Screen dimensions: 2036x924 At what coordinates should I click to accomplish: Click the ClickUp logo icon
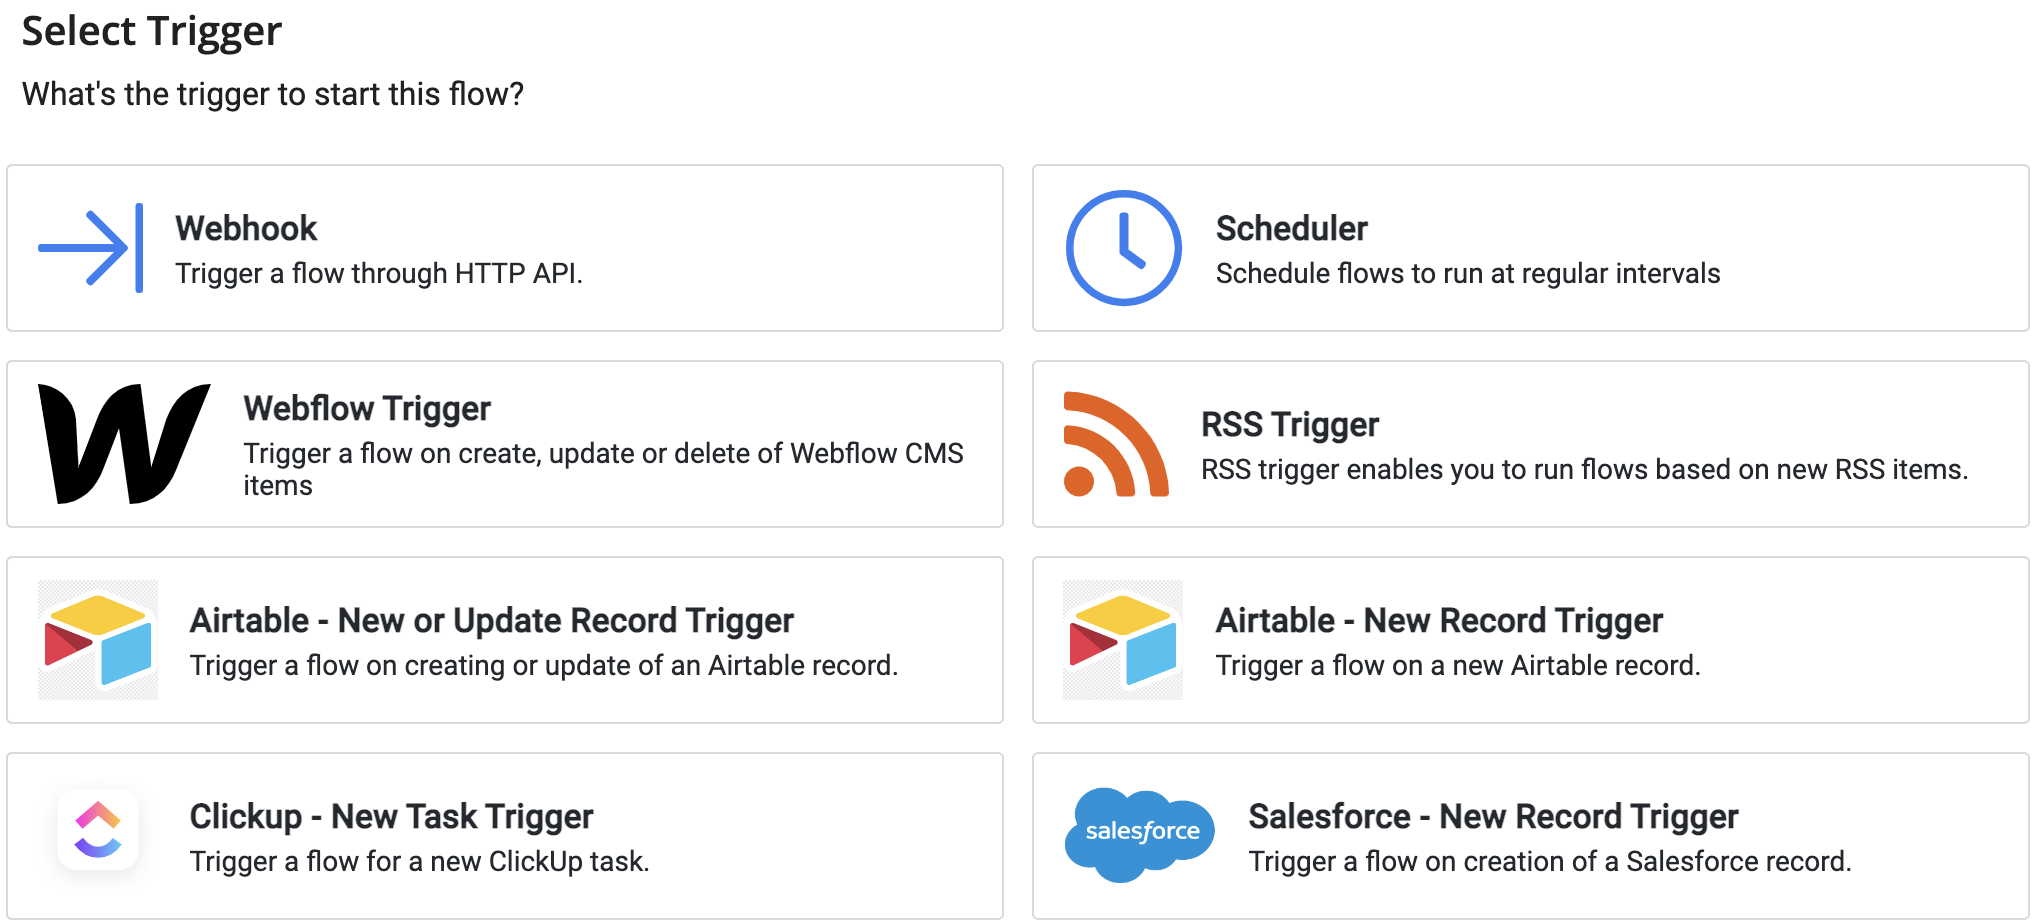pyautogui.click(x=98, y=830)
